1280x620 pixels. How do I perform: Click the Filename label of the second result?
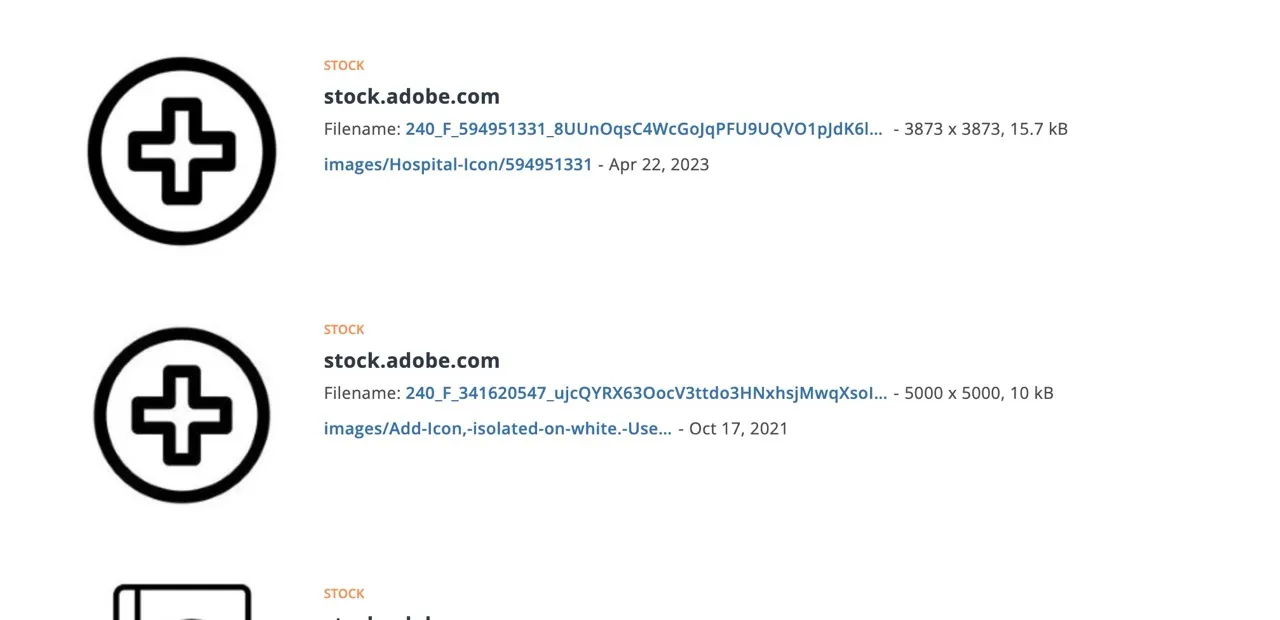click(x=362, y=393)
